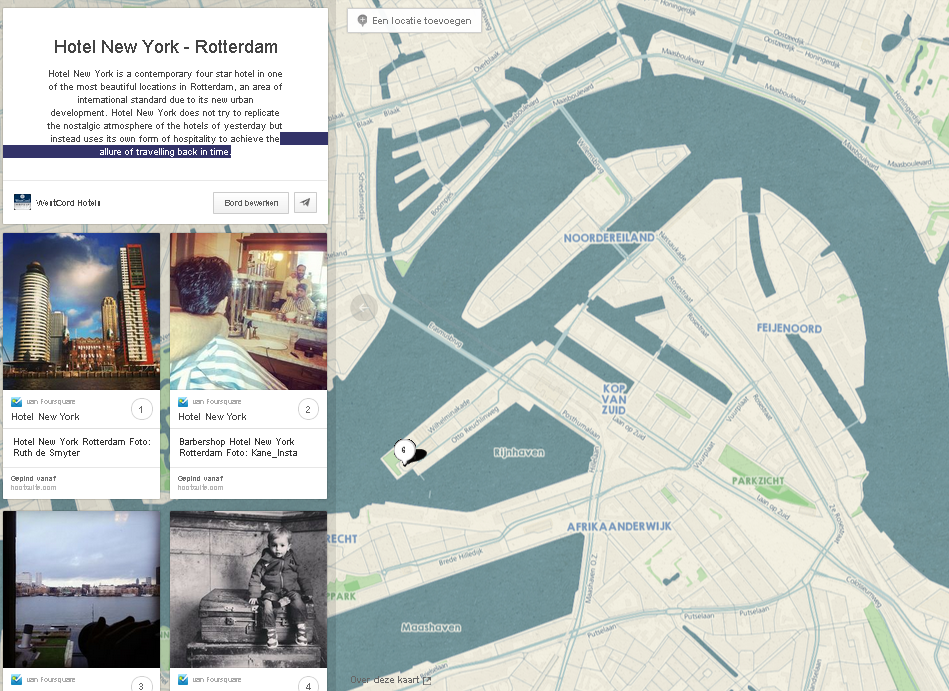Screen dimensions: 949x691
Task: Select pin number badge 2
Action: 308,410
